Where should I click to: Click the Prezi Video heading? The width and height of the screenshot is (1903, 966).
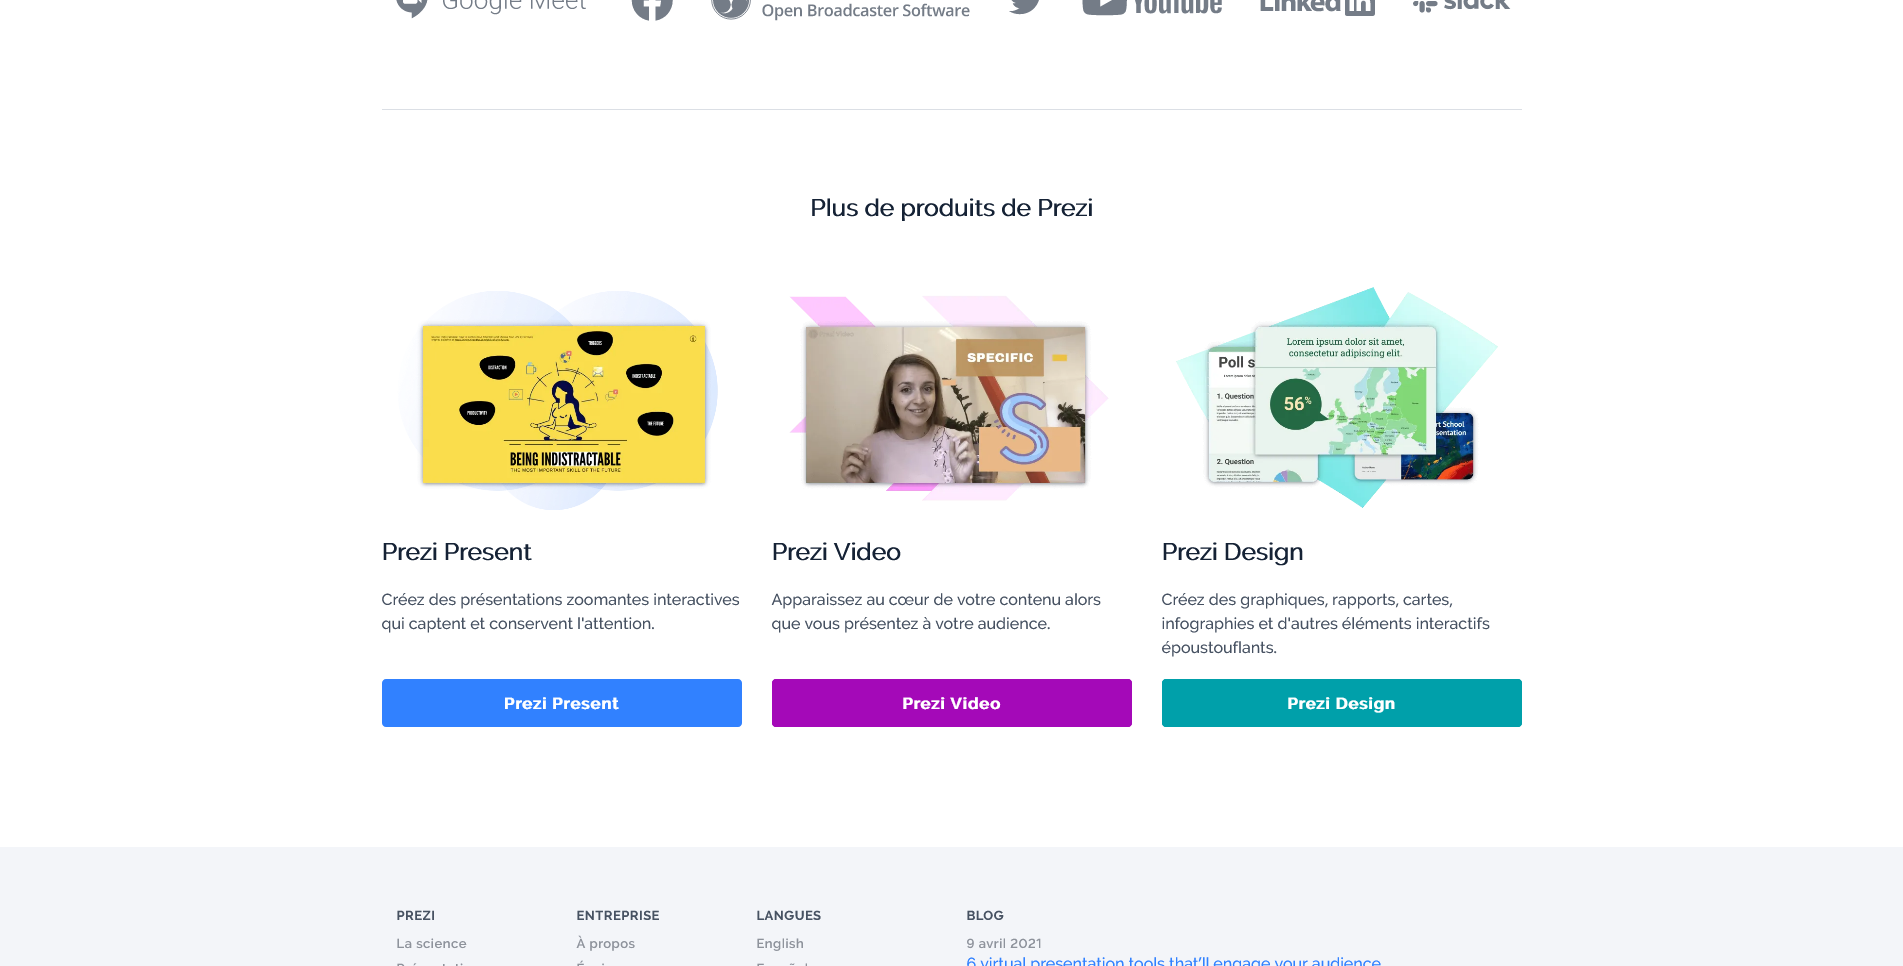(836, 552)
